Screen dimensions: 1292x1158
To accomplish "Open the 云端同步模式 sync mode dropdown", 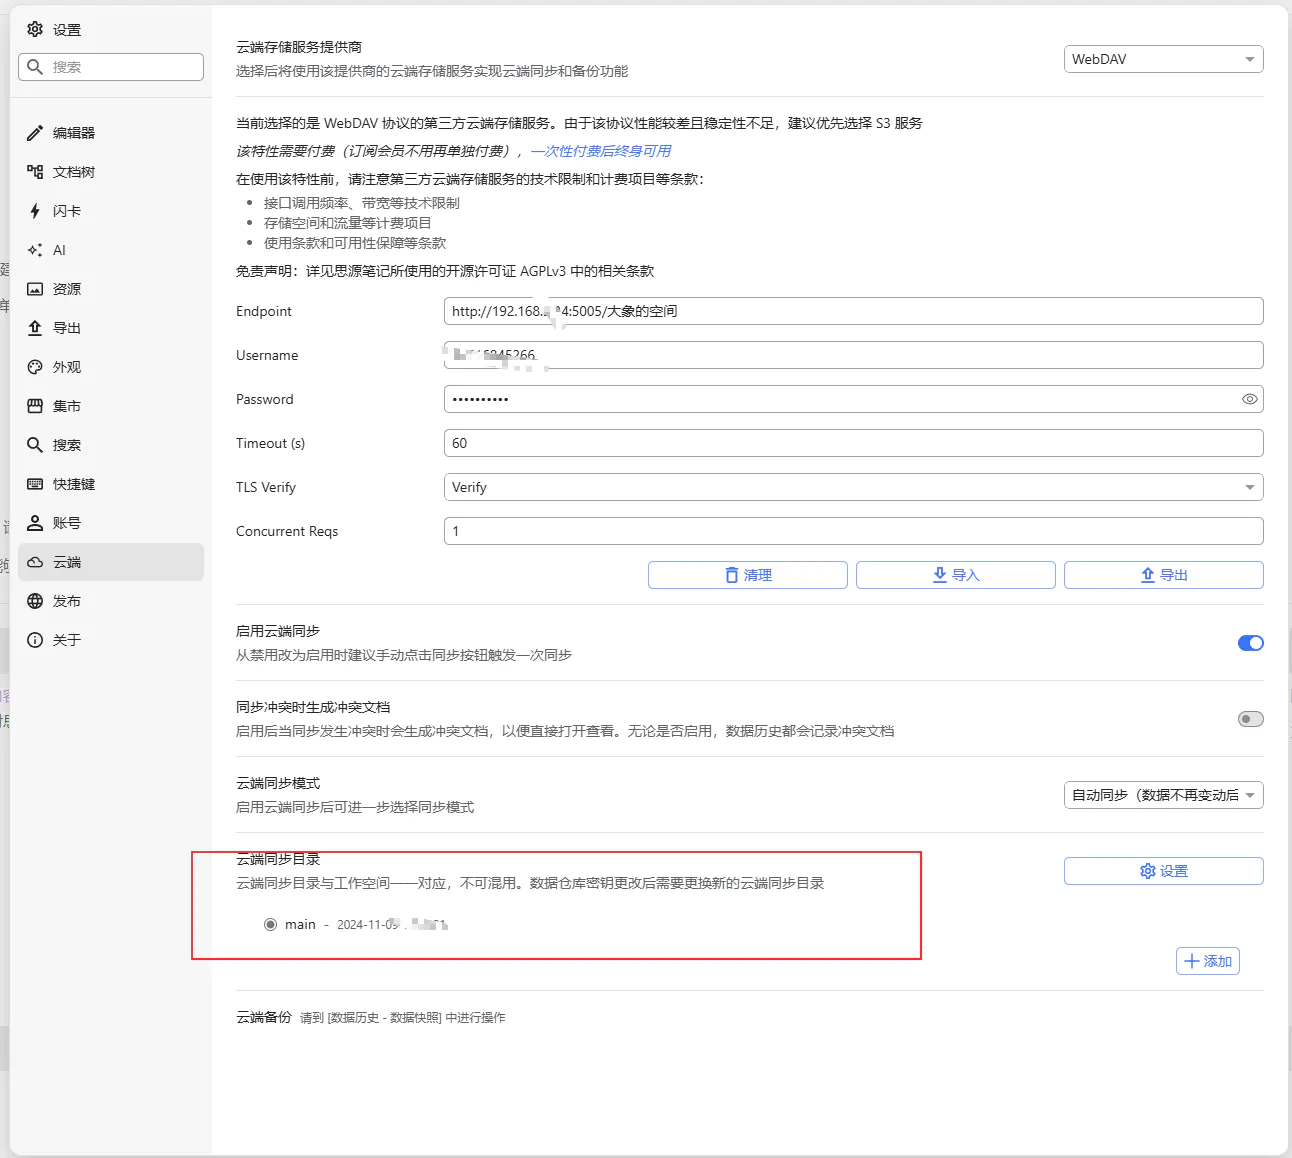I will [x=1163, y=795].
